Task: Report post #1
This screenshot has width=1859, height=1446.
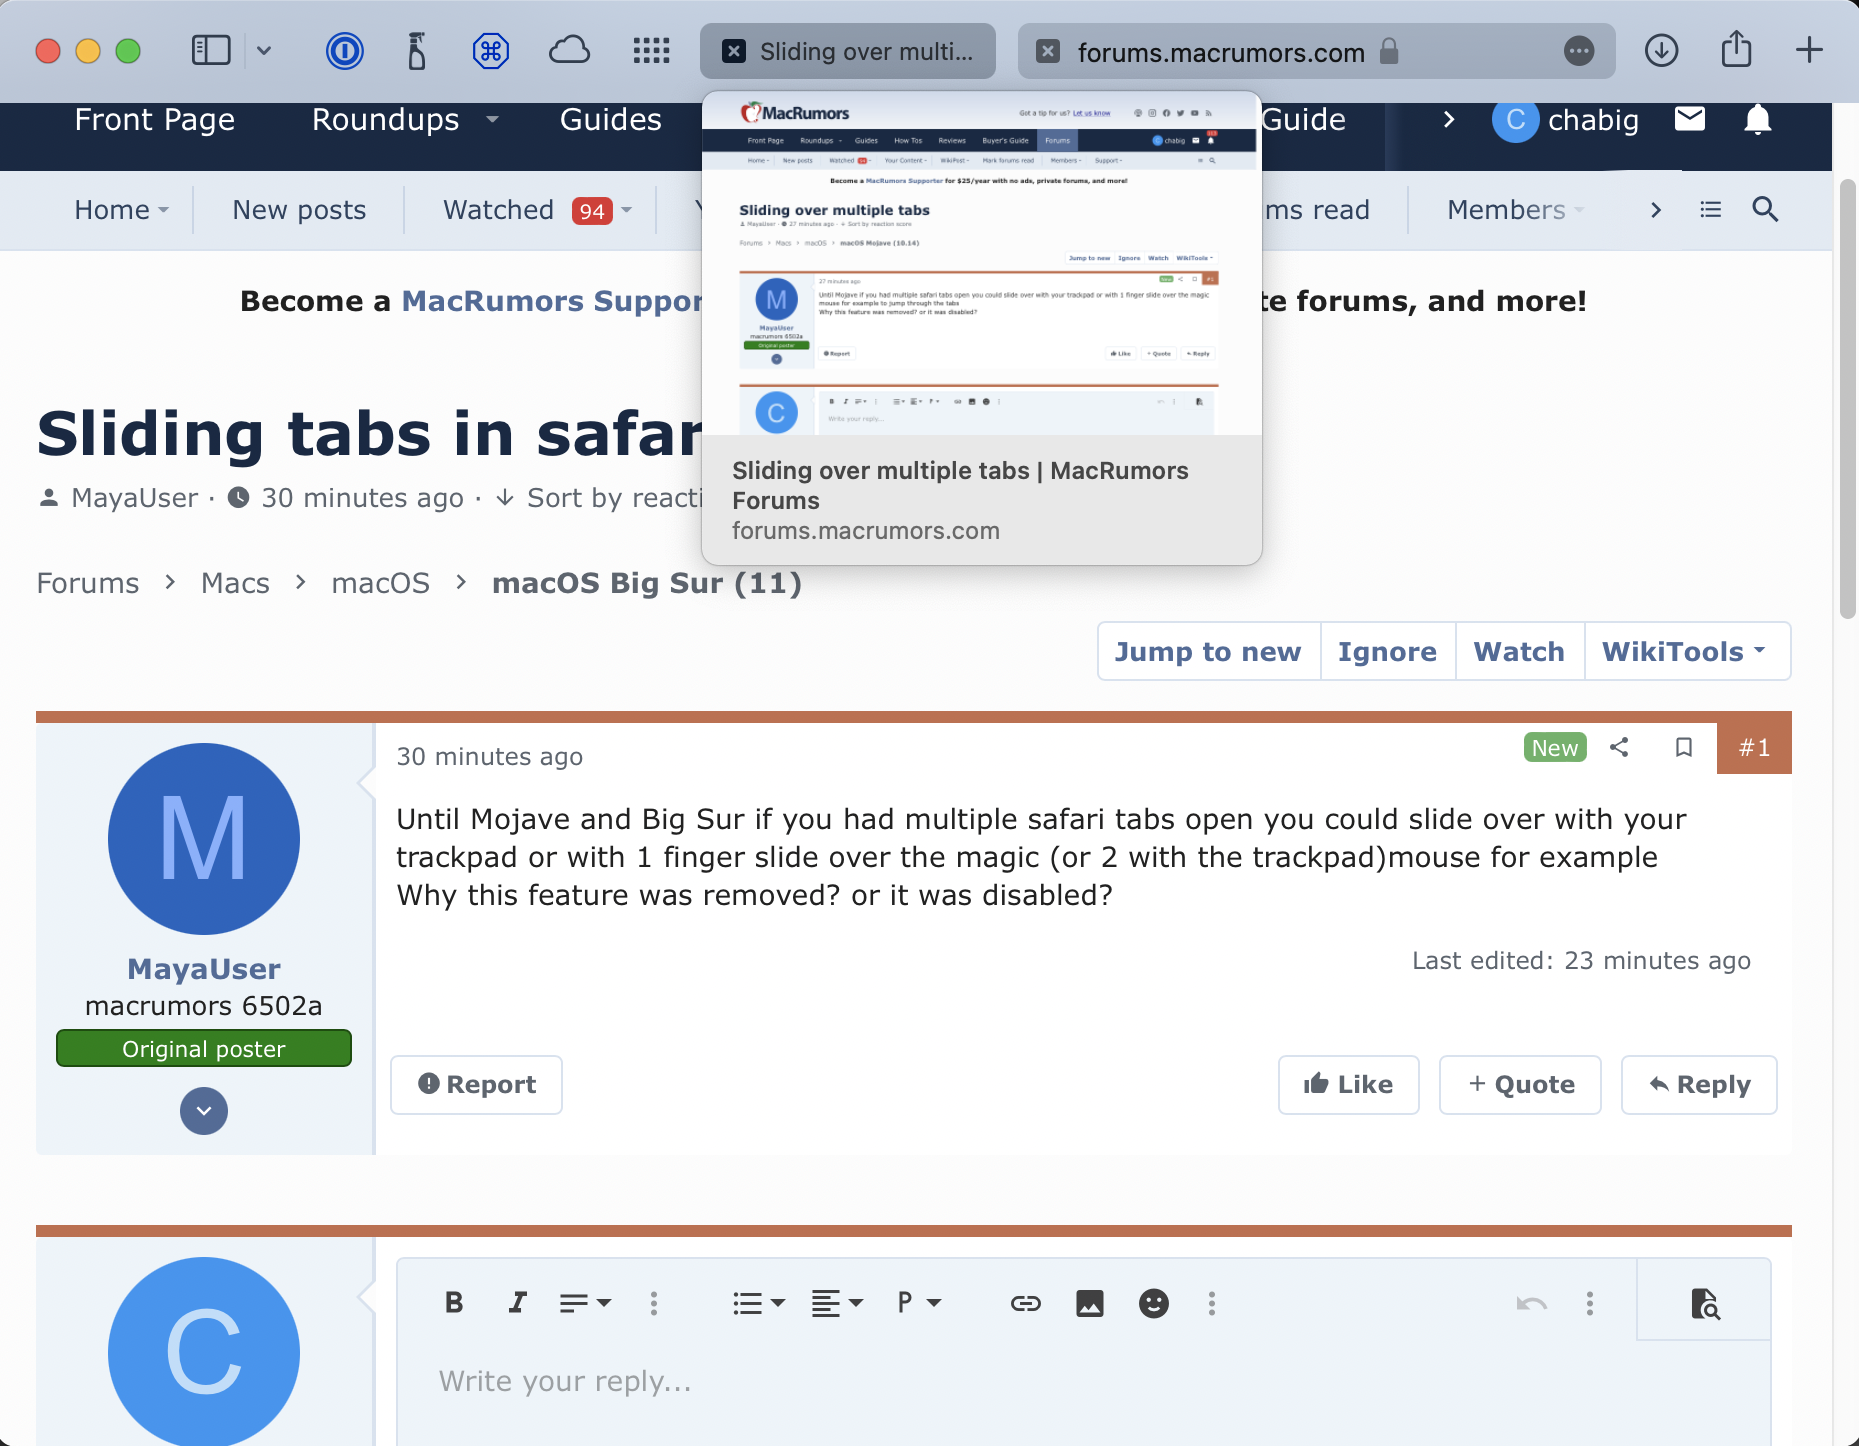Action: tap(476, 1085)
